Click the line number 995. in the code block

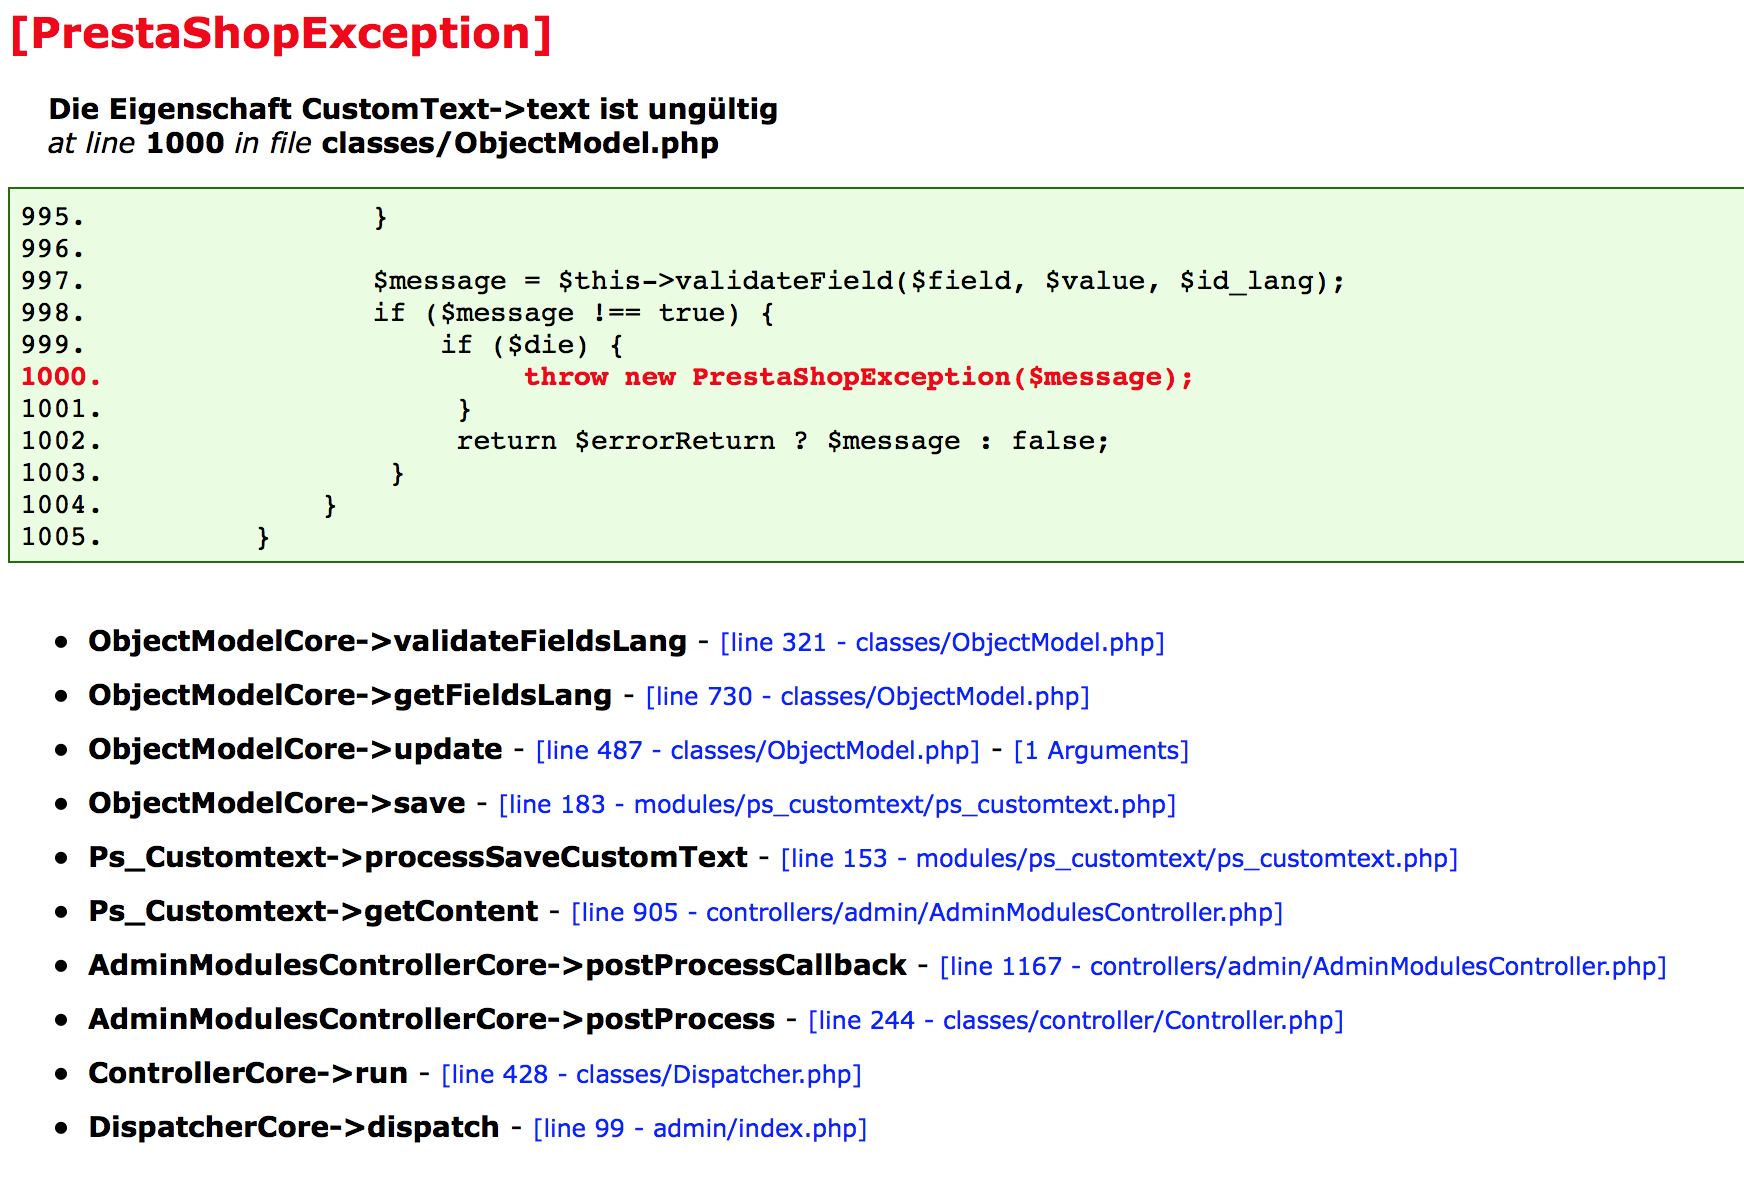tap(53, 217)
